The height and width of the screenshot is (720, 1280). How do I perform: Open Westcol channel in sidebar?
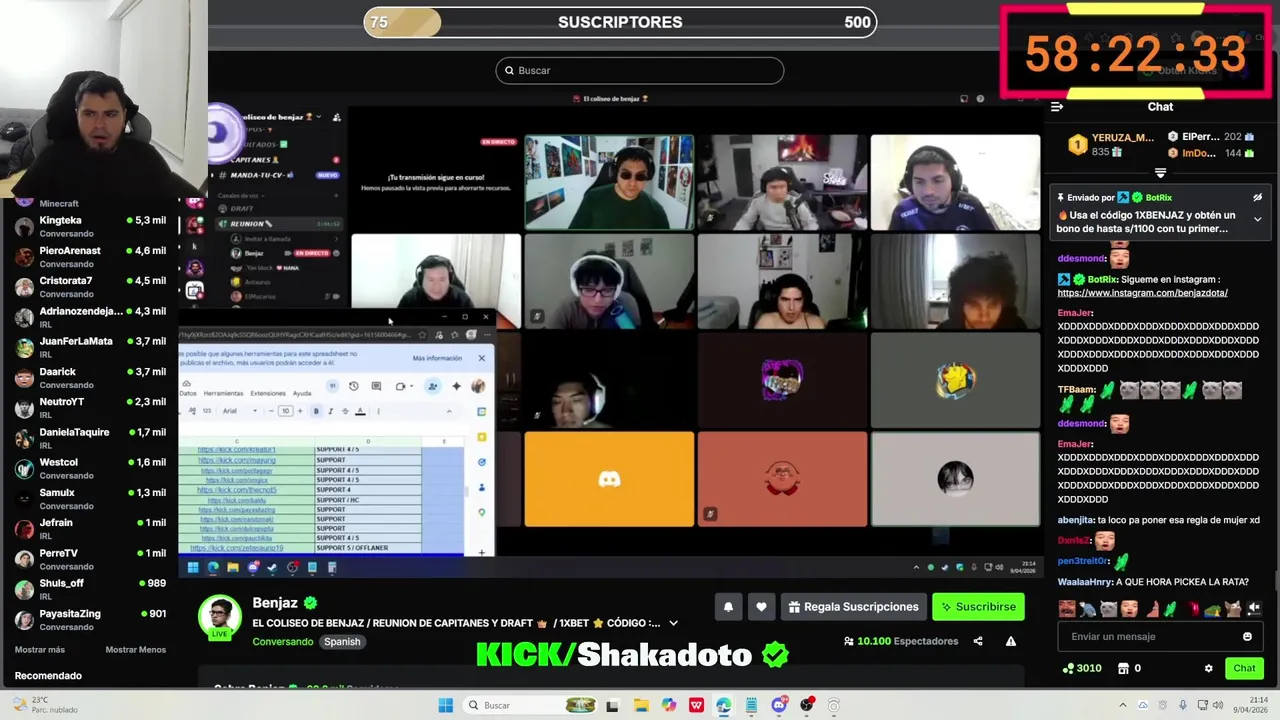(90, 469)
